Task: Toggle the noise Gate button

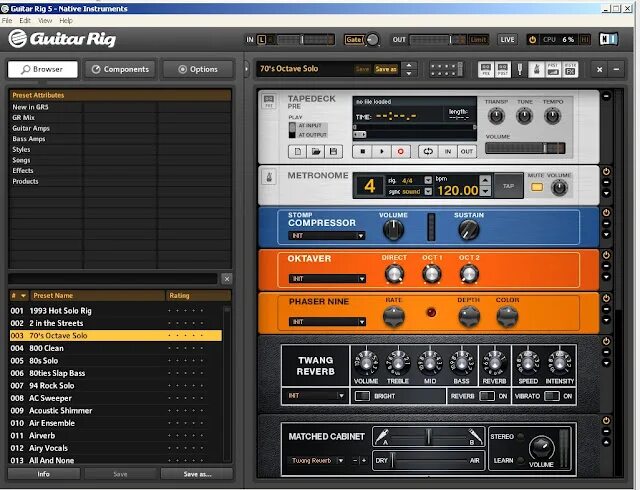Action: coord(354,40)
